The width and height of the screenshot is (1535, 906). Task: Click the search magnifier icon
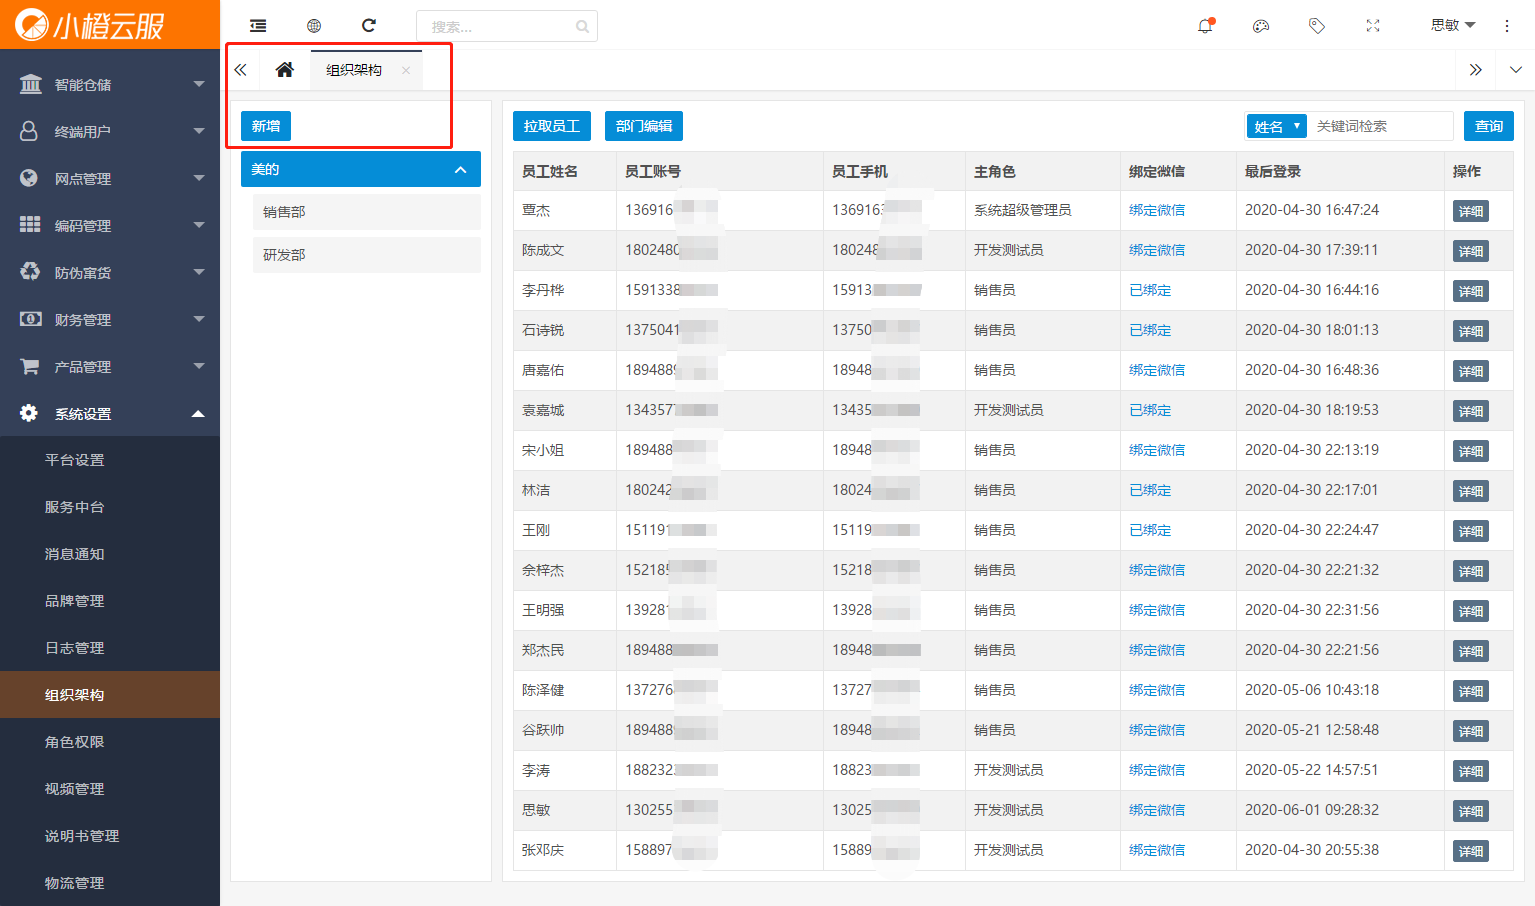point(582,27)
